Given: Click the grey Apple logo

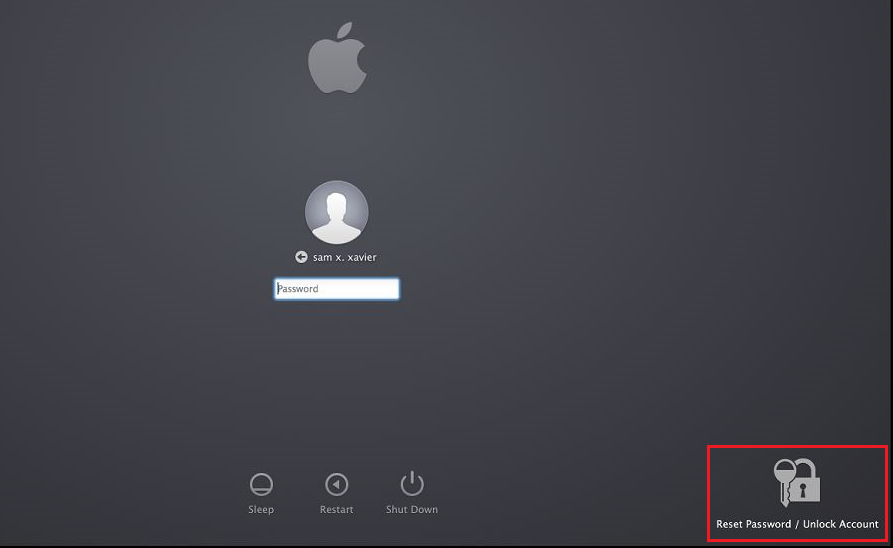Looking at the screenshot, I should (x=337, y=60).
